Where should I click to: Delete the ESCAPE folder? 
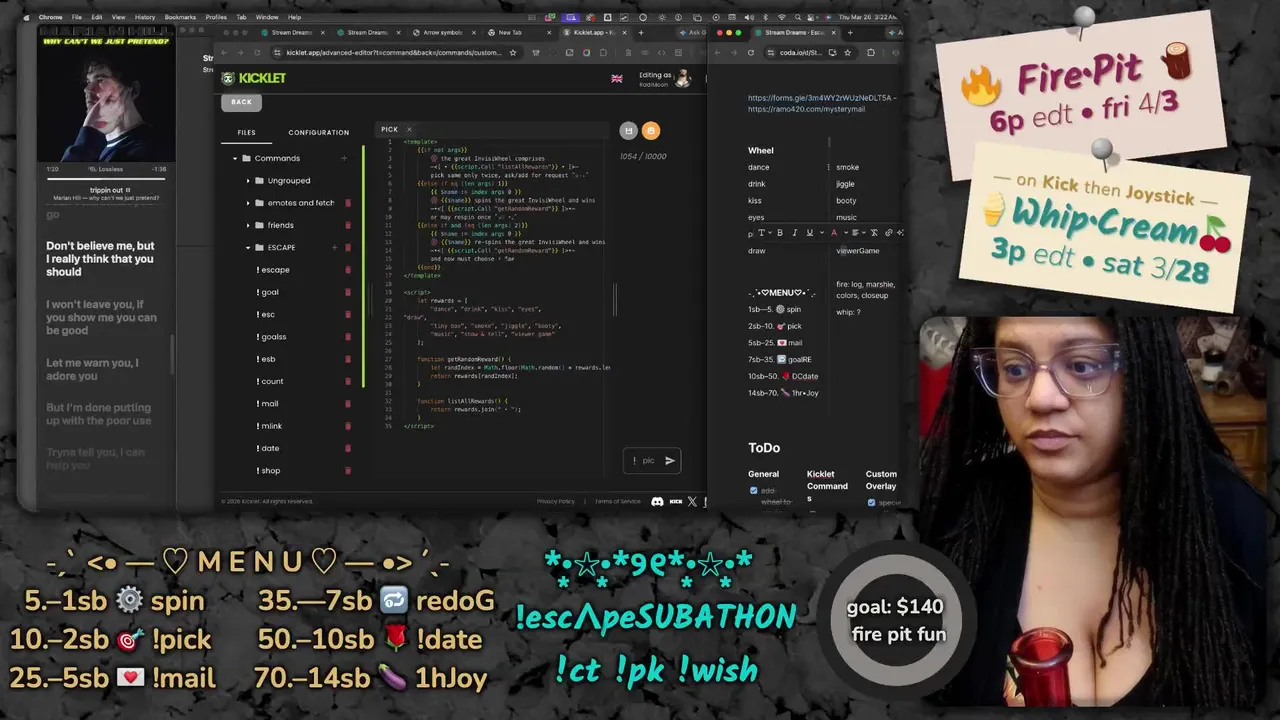348,248
